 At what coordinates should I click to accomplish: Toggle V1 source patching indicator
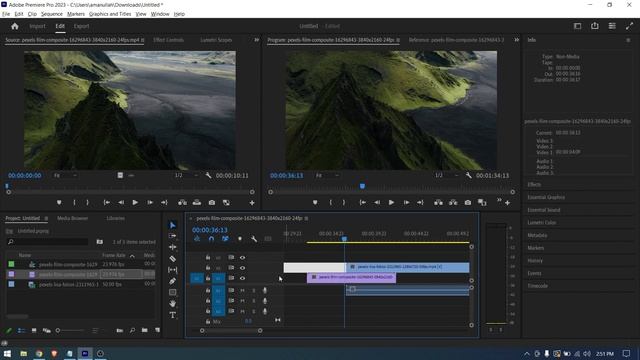(197, 278)
